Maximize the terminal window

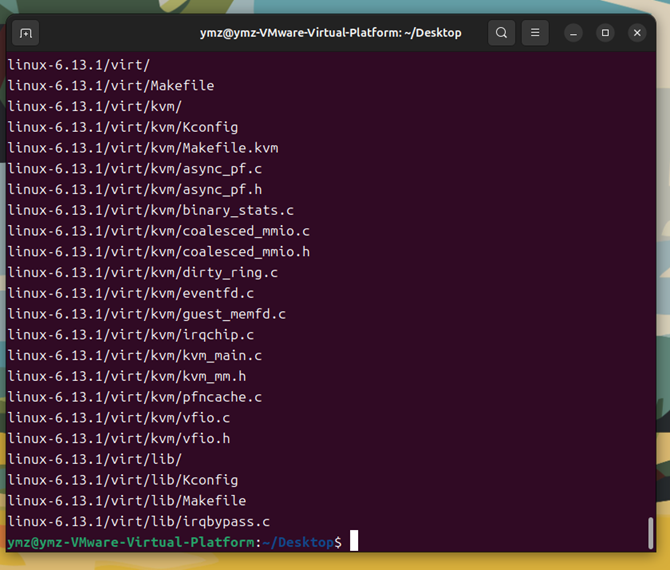[605, 33]
